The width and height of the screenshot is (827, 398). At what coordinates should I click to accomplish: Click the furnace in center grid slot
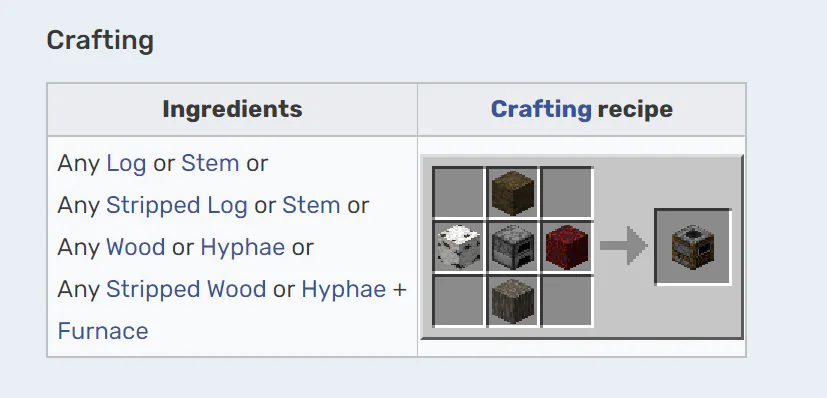coord(512,247)
